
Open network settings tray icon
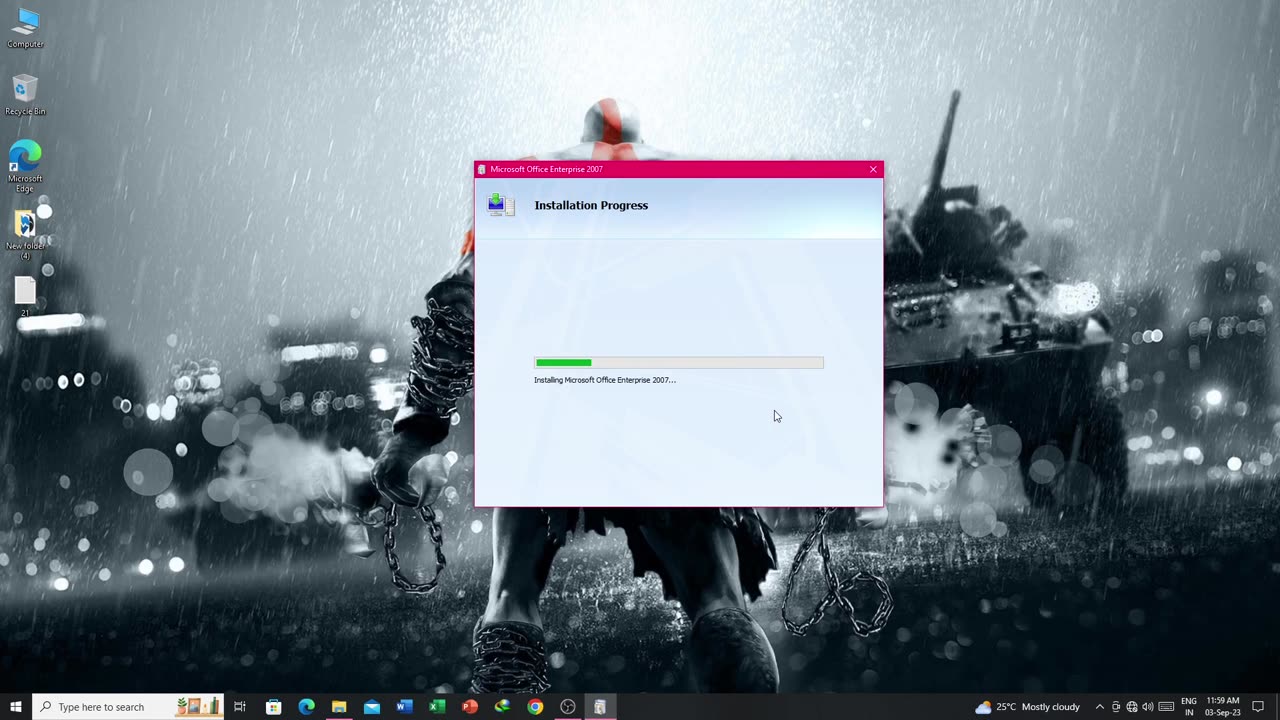pos(1132,707)
